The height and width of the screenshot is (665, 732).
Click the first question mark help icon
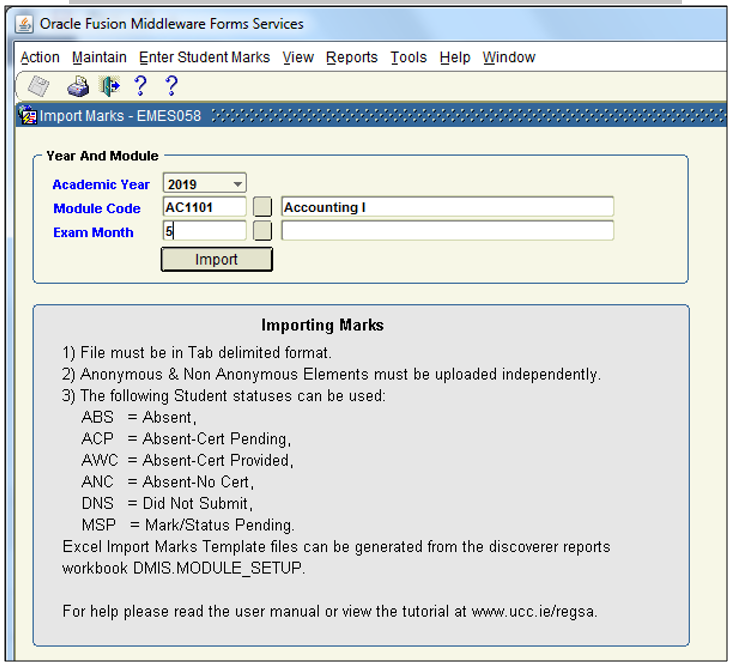(x=140, y=87)
